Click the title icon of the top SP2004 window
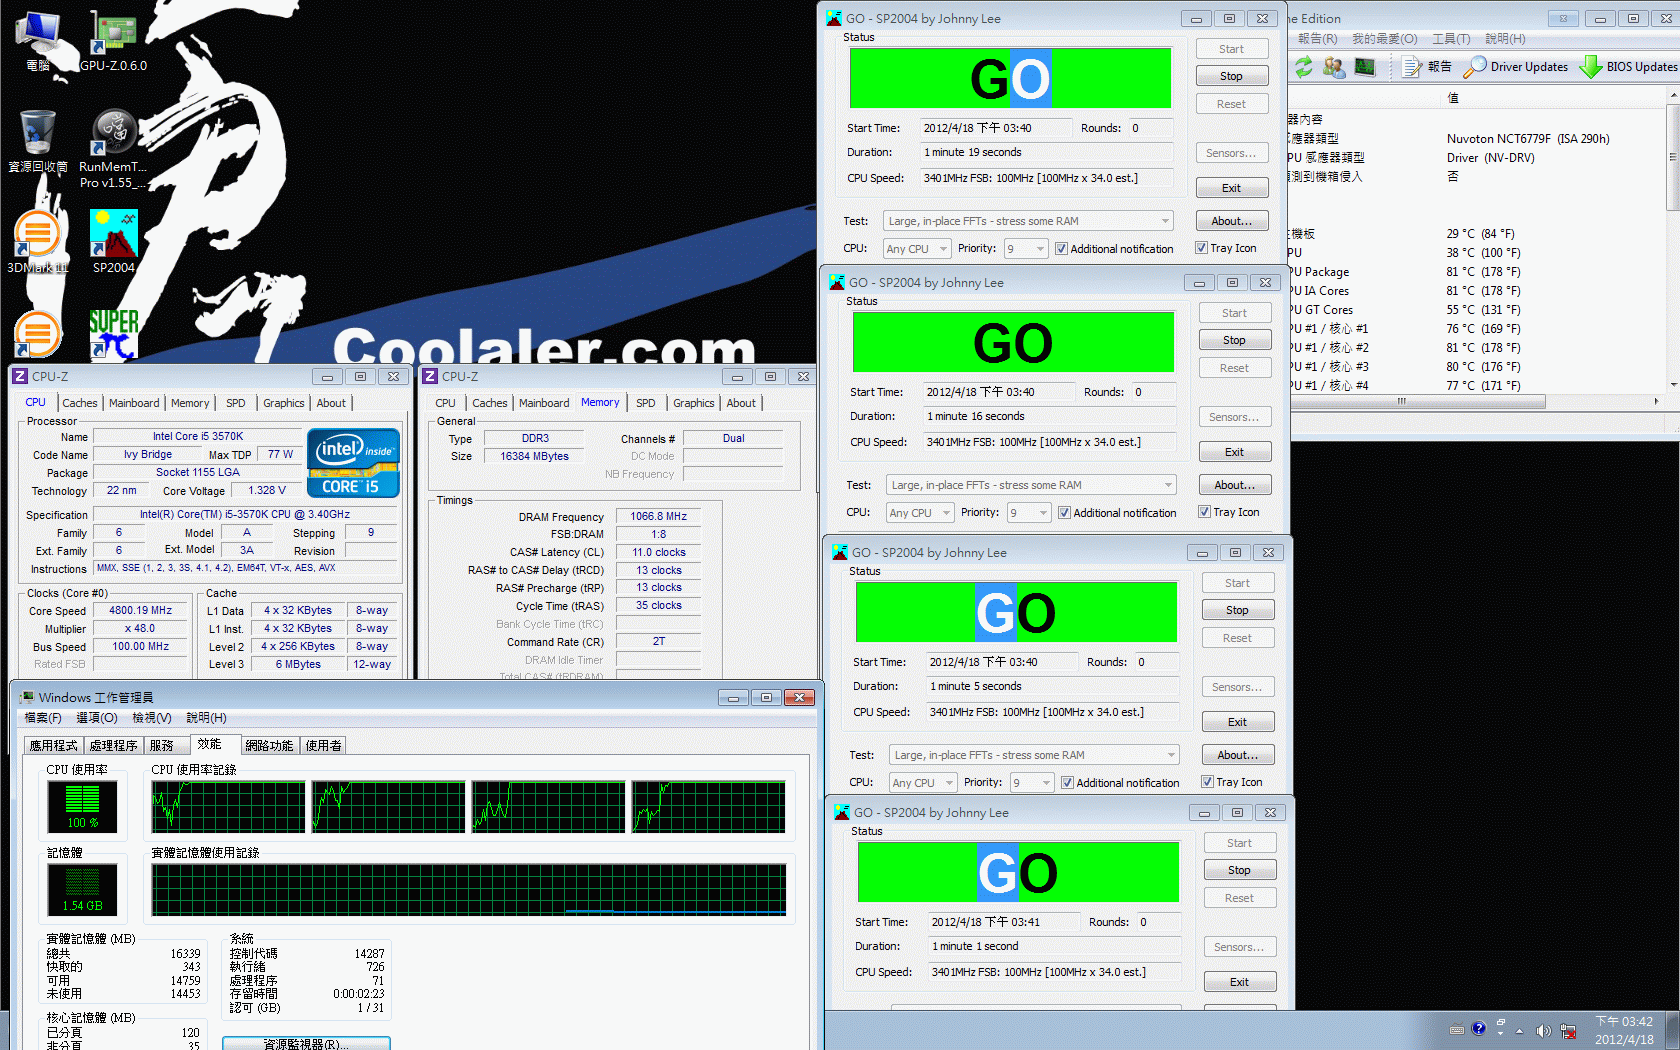 pyautogui.click(x=834, y=18)
